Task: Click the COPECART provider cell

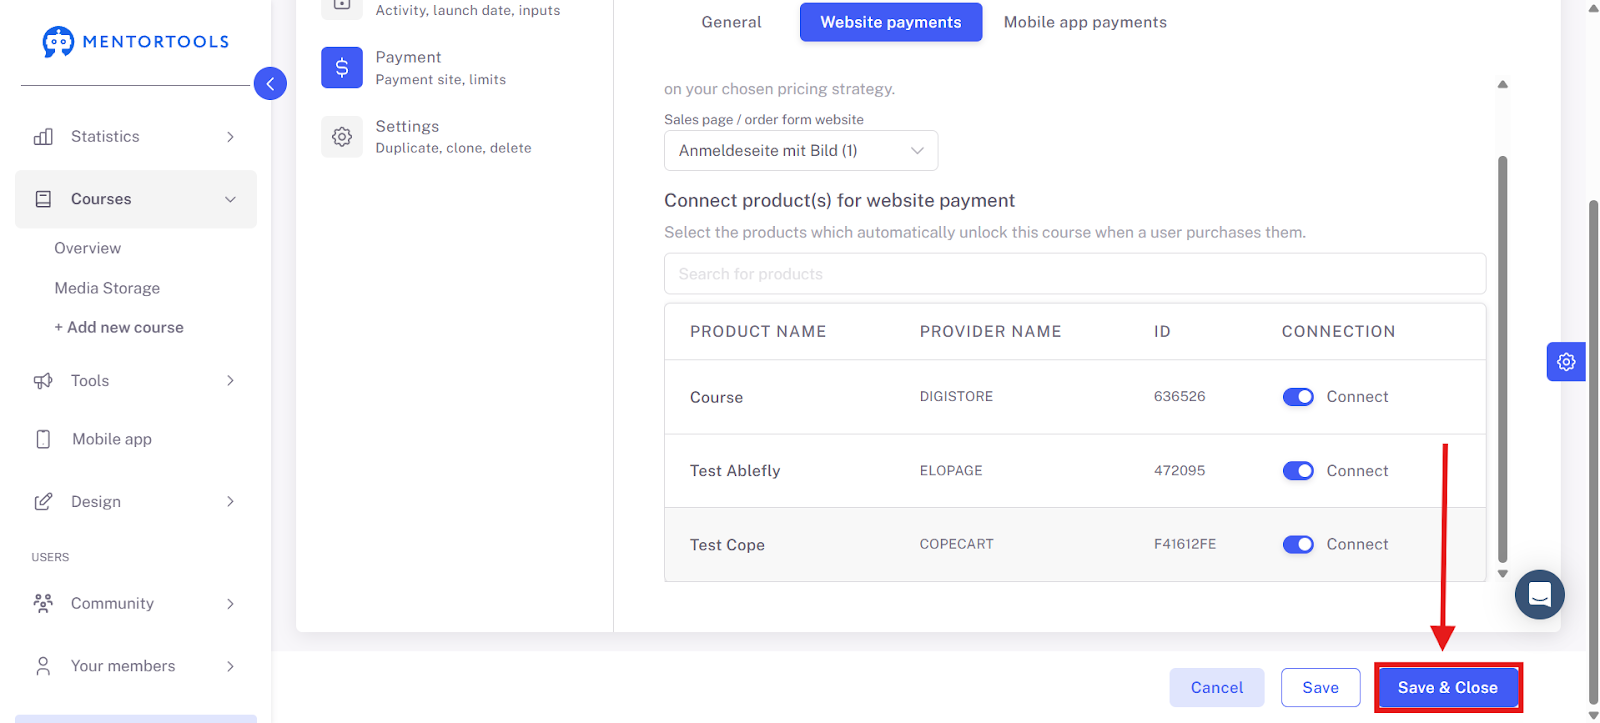Action: coord(957,545)
